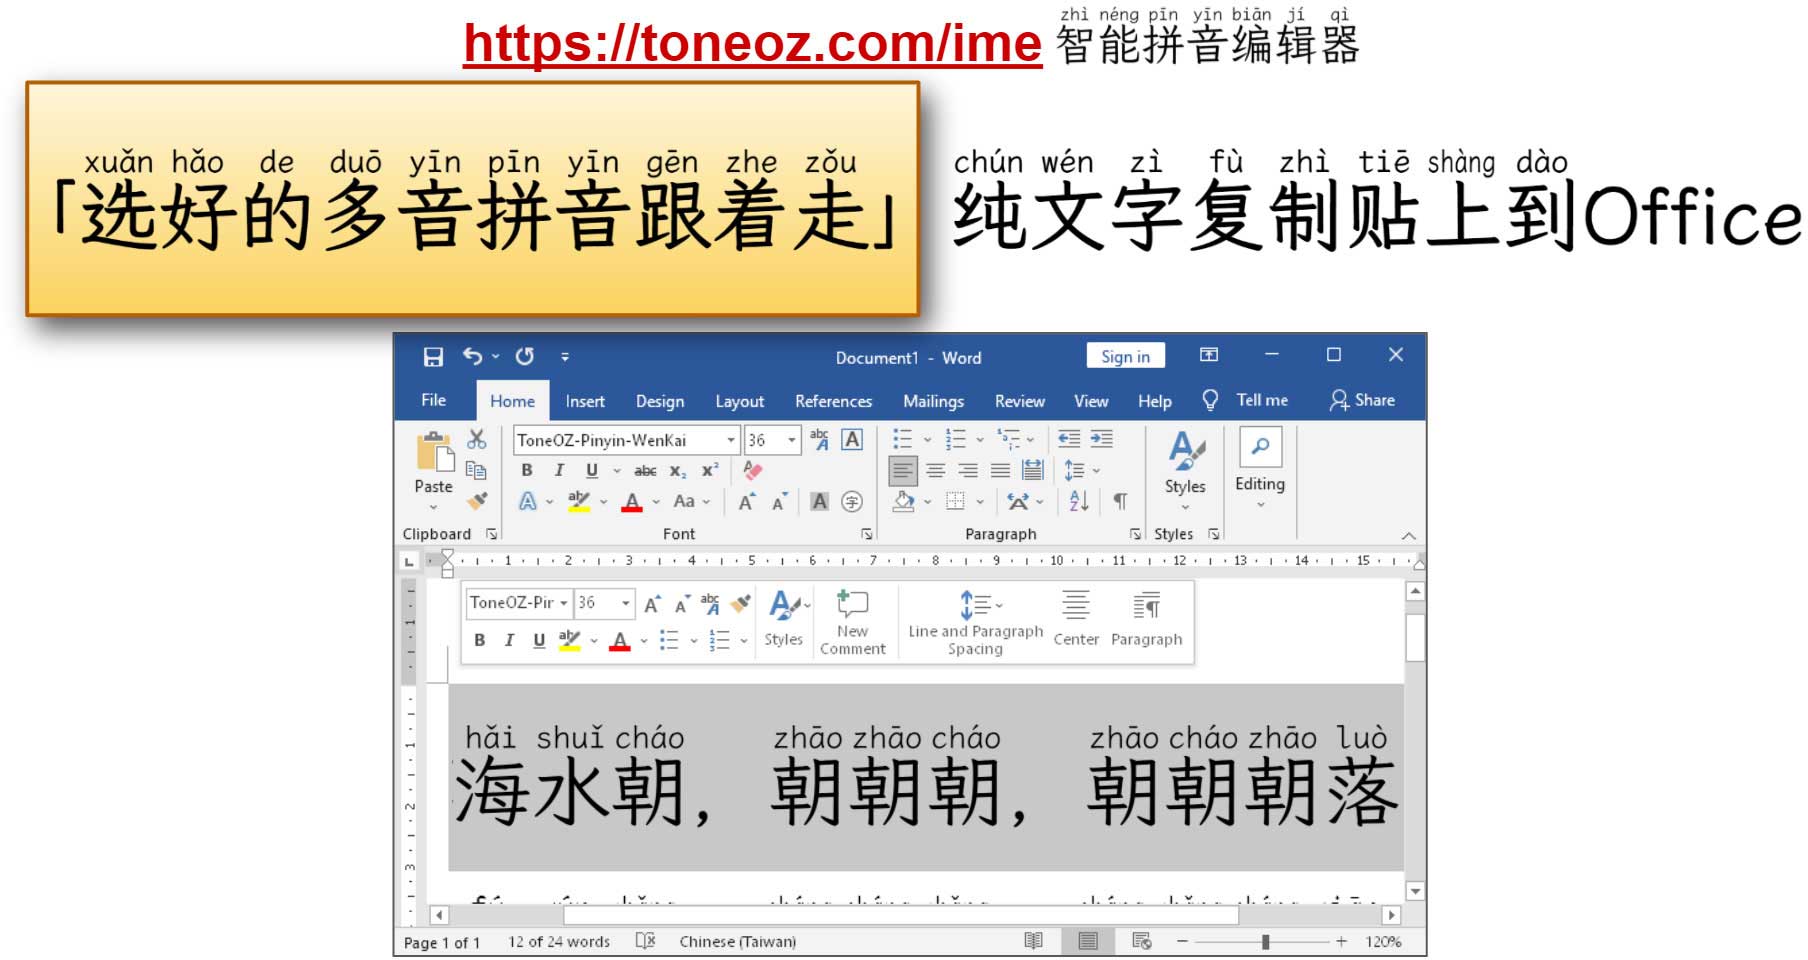Toggle Superscript formatting
This screenshot has height=960, width=1808.
point(710,470)
